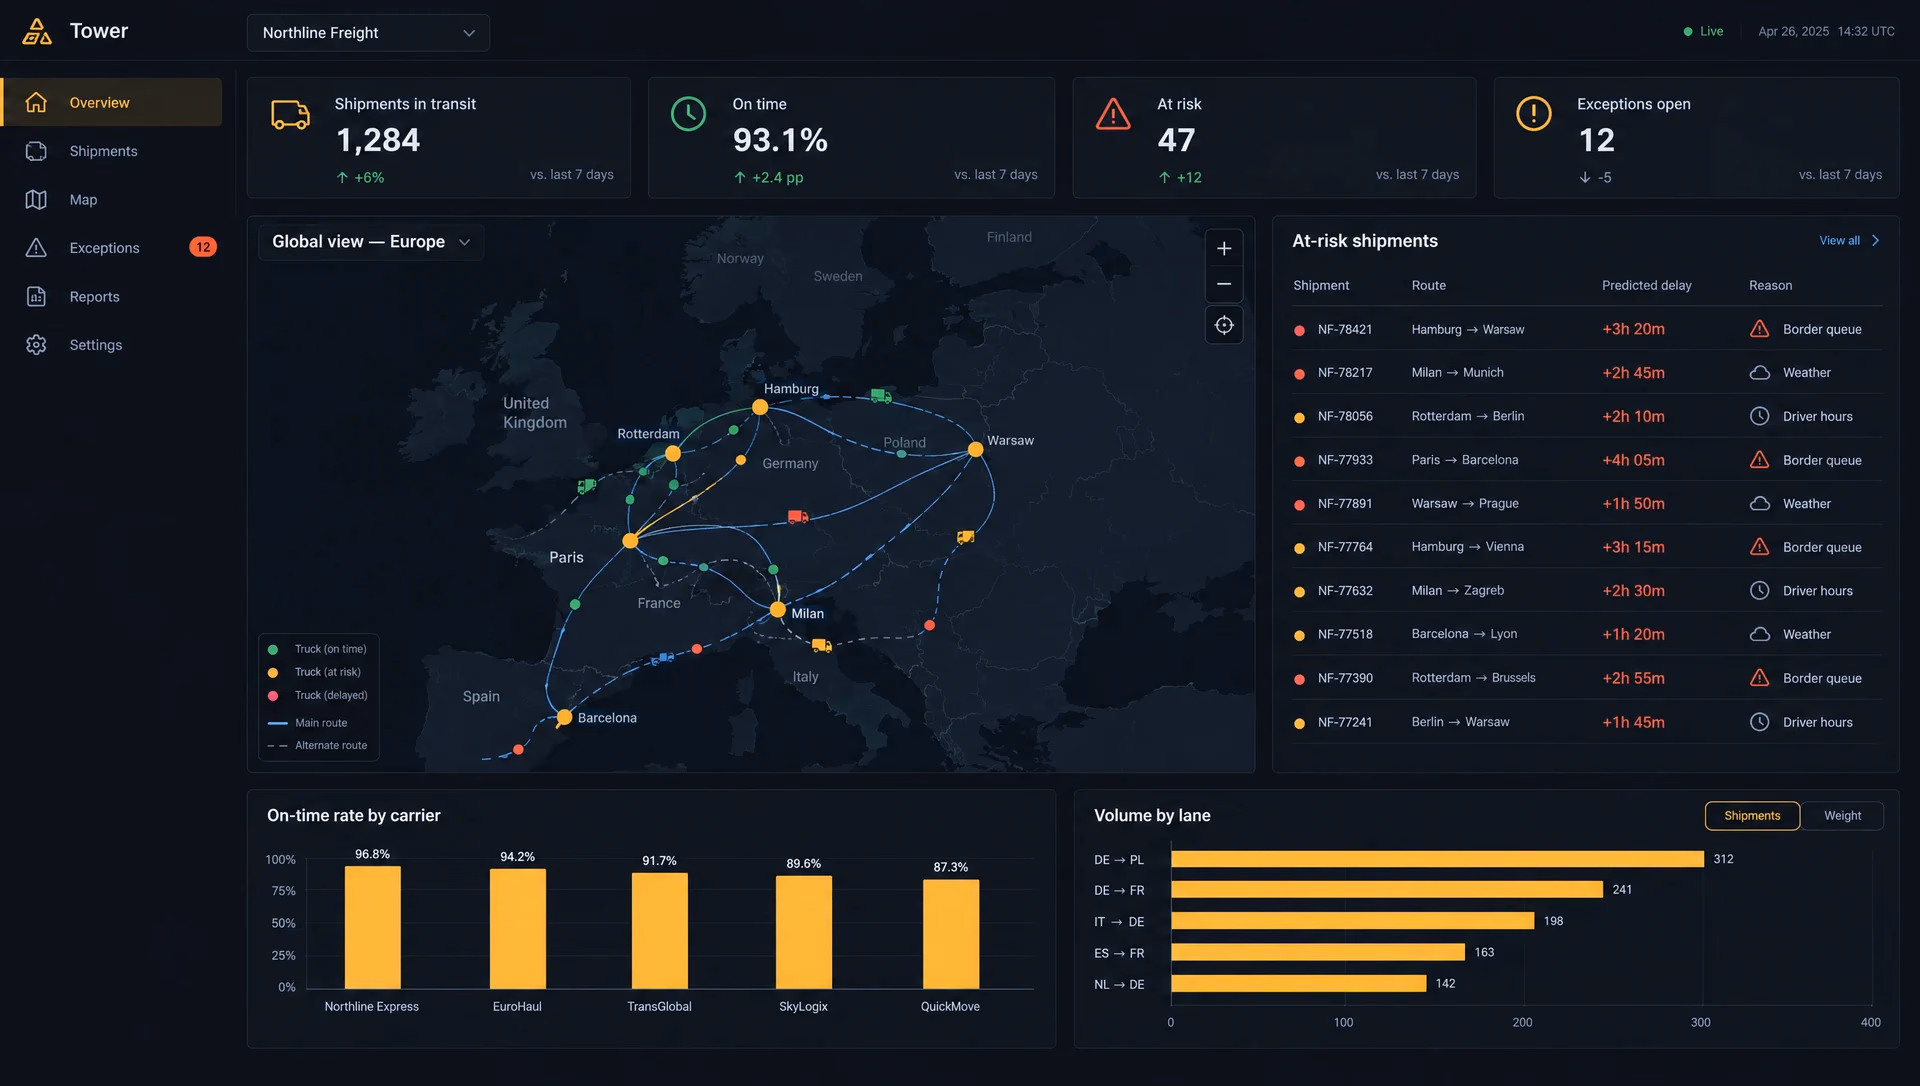
Task: Click the recenter map target icon
Action: [x=1224, y=325]
